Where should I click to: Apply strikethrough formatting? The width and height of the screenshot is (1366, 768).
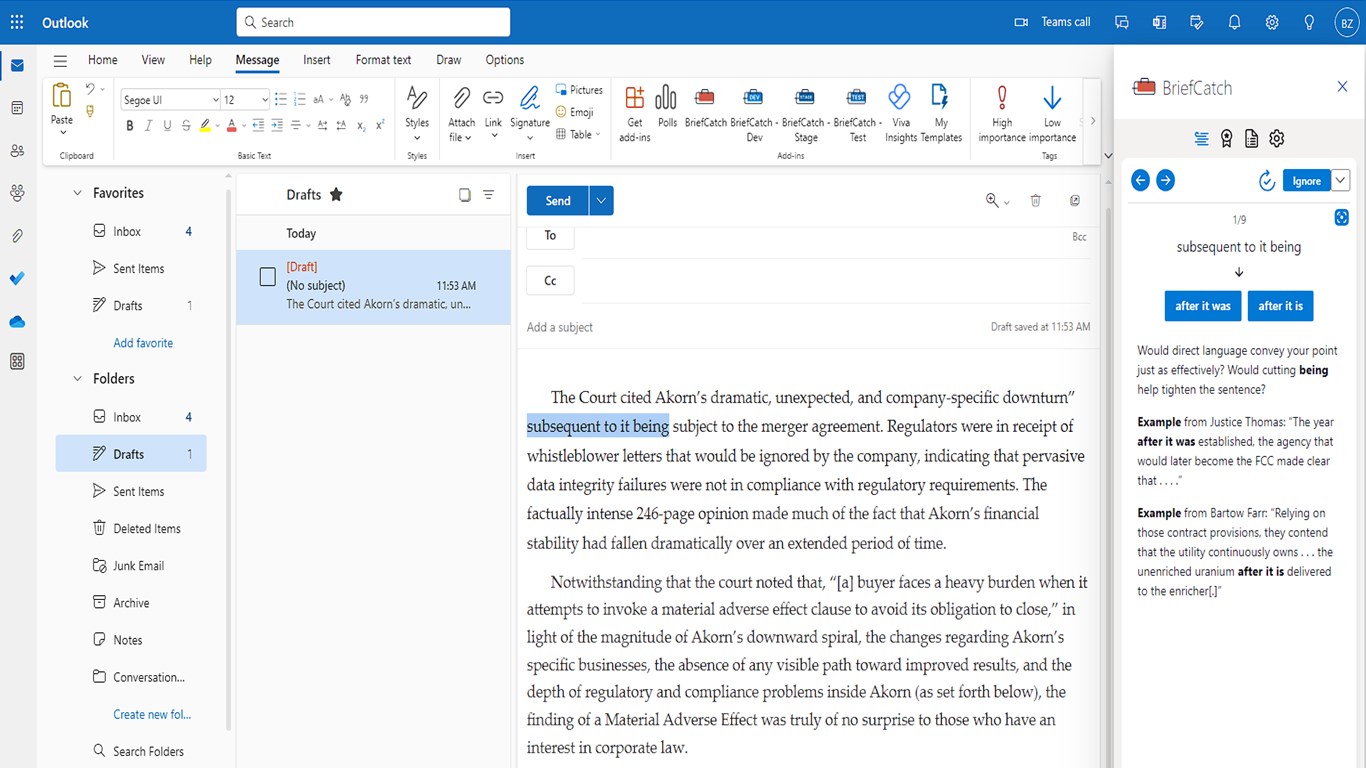(x=186, y=126)
